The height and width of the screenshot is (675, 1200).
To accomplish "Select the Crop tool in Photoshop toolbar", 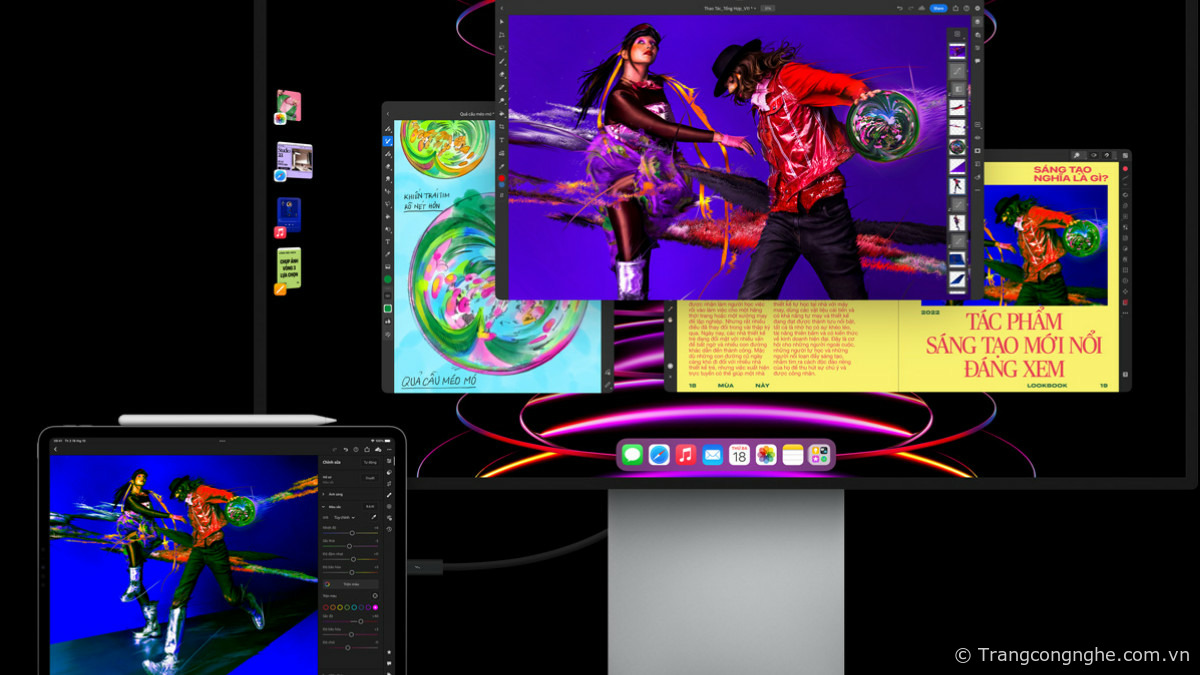I will coord(502,127).
